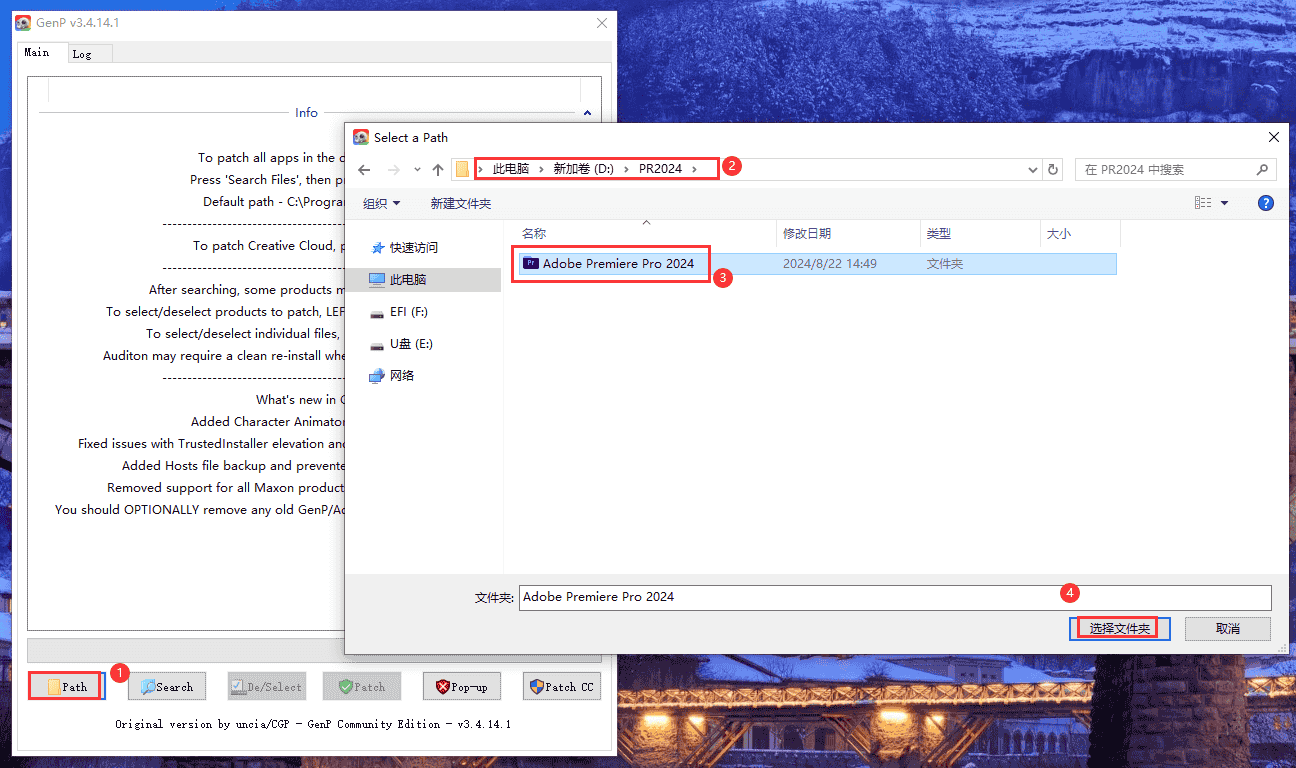
Task: Click the 网络 network icon
Action: [377, 376]
